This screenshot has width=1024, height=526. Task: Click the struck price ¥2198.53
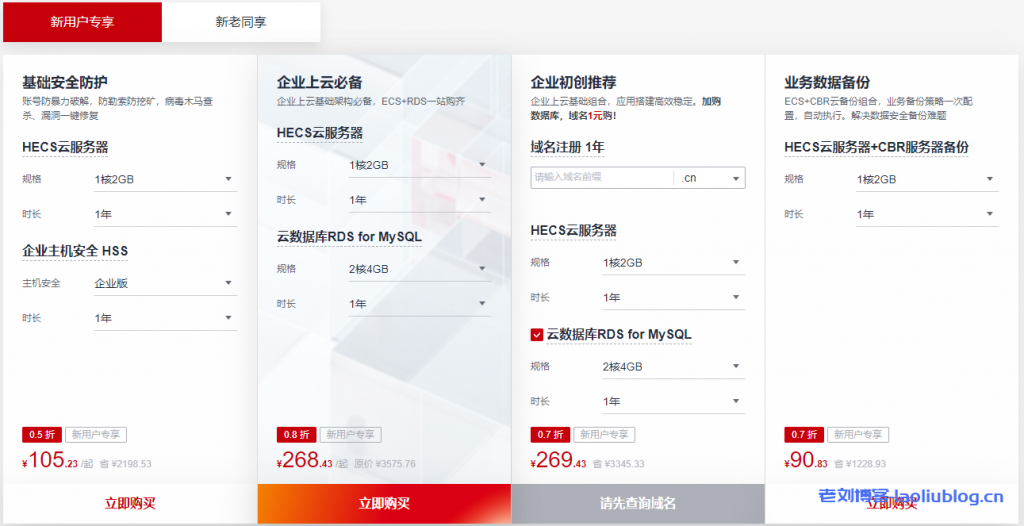131,464
